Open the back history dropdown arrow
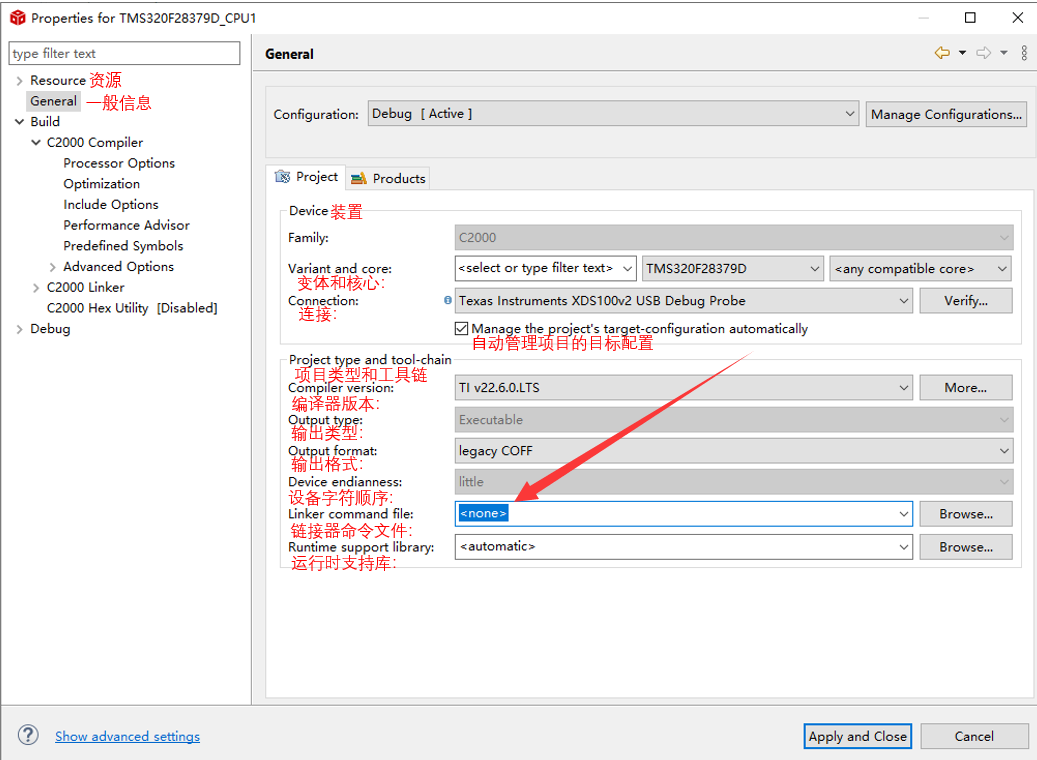 [x=962, y=53]
